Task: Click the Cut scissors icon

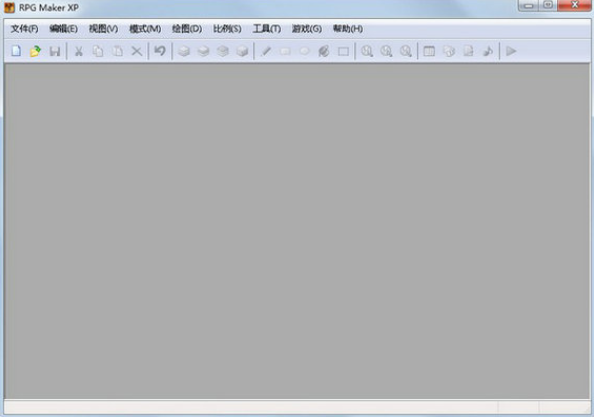Action: pyautogui.click(x=79, y=51)
